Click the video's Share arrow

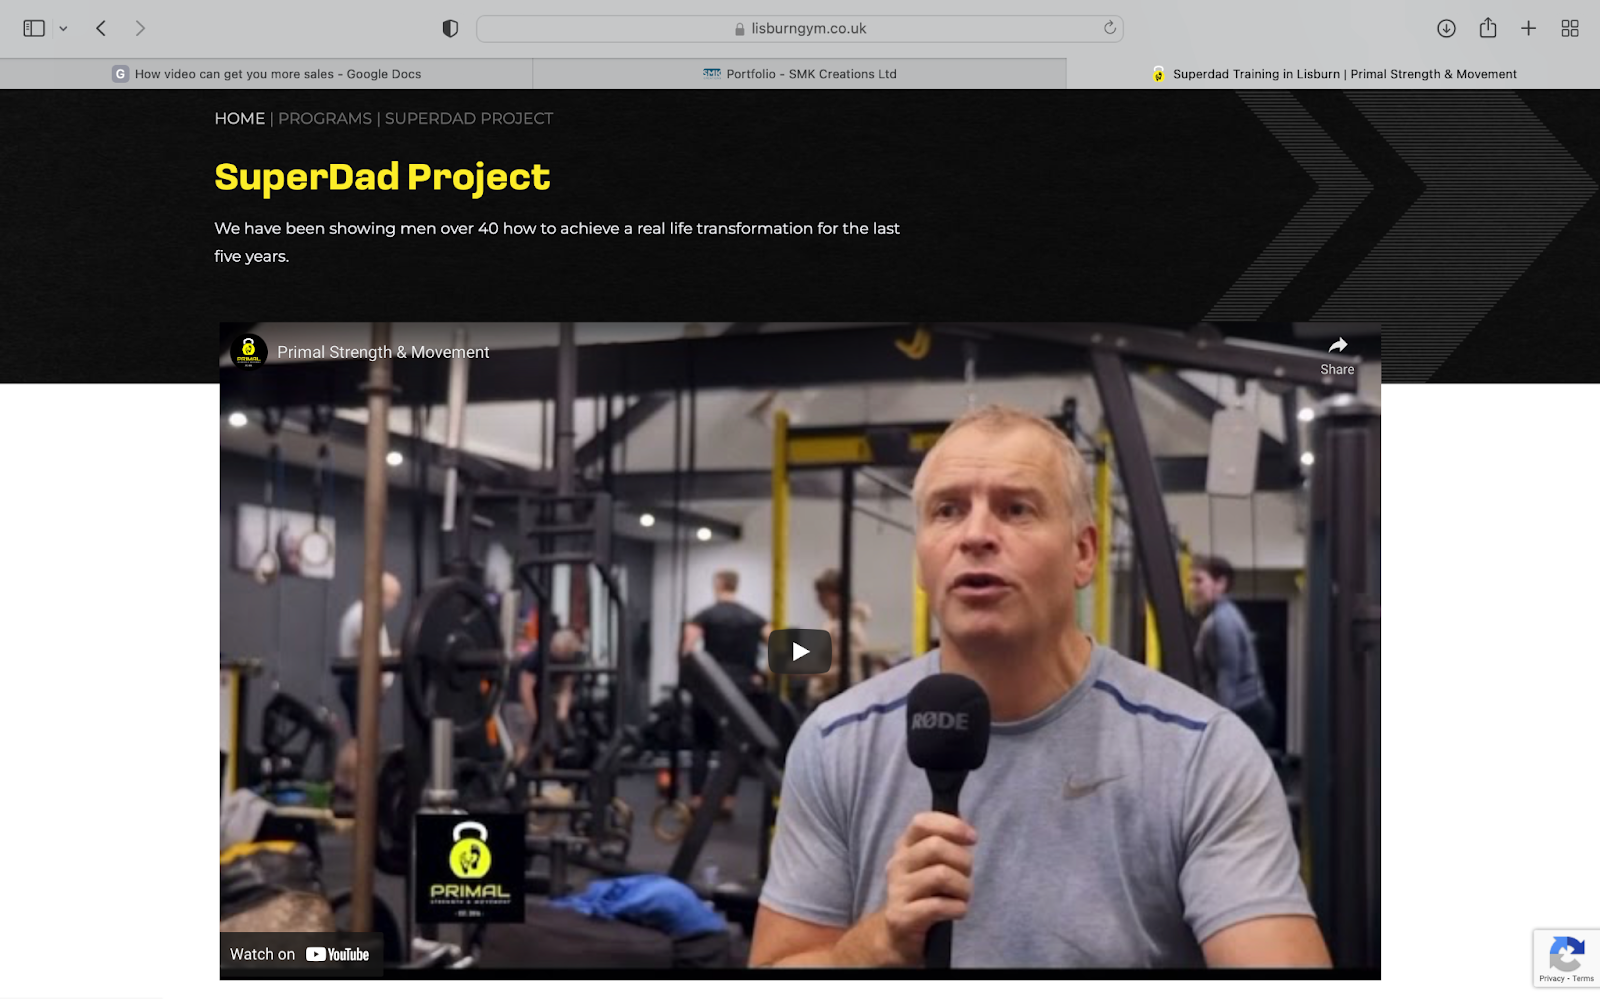[x=1337, y=355]
